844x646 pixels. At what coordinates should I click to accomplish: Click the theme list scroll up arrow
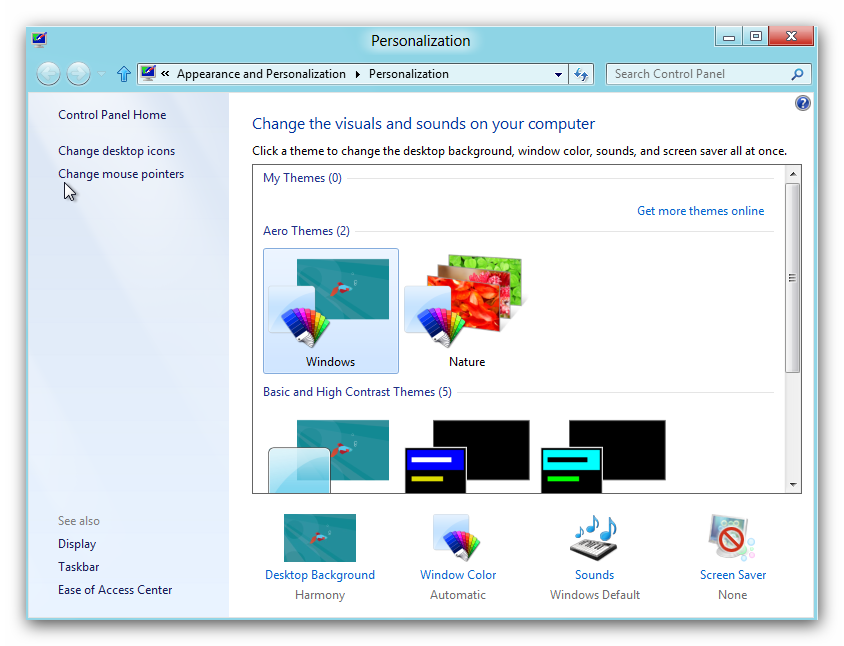793,174
